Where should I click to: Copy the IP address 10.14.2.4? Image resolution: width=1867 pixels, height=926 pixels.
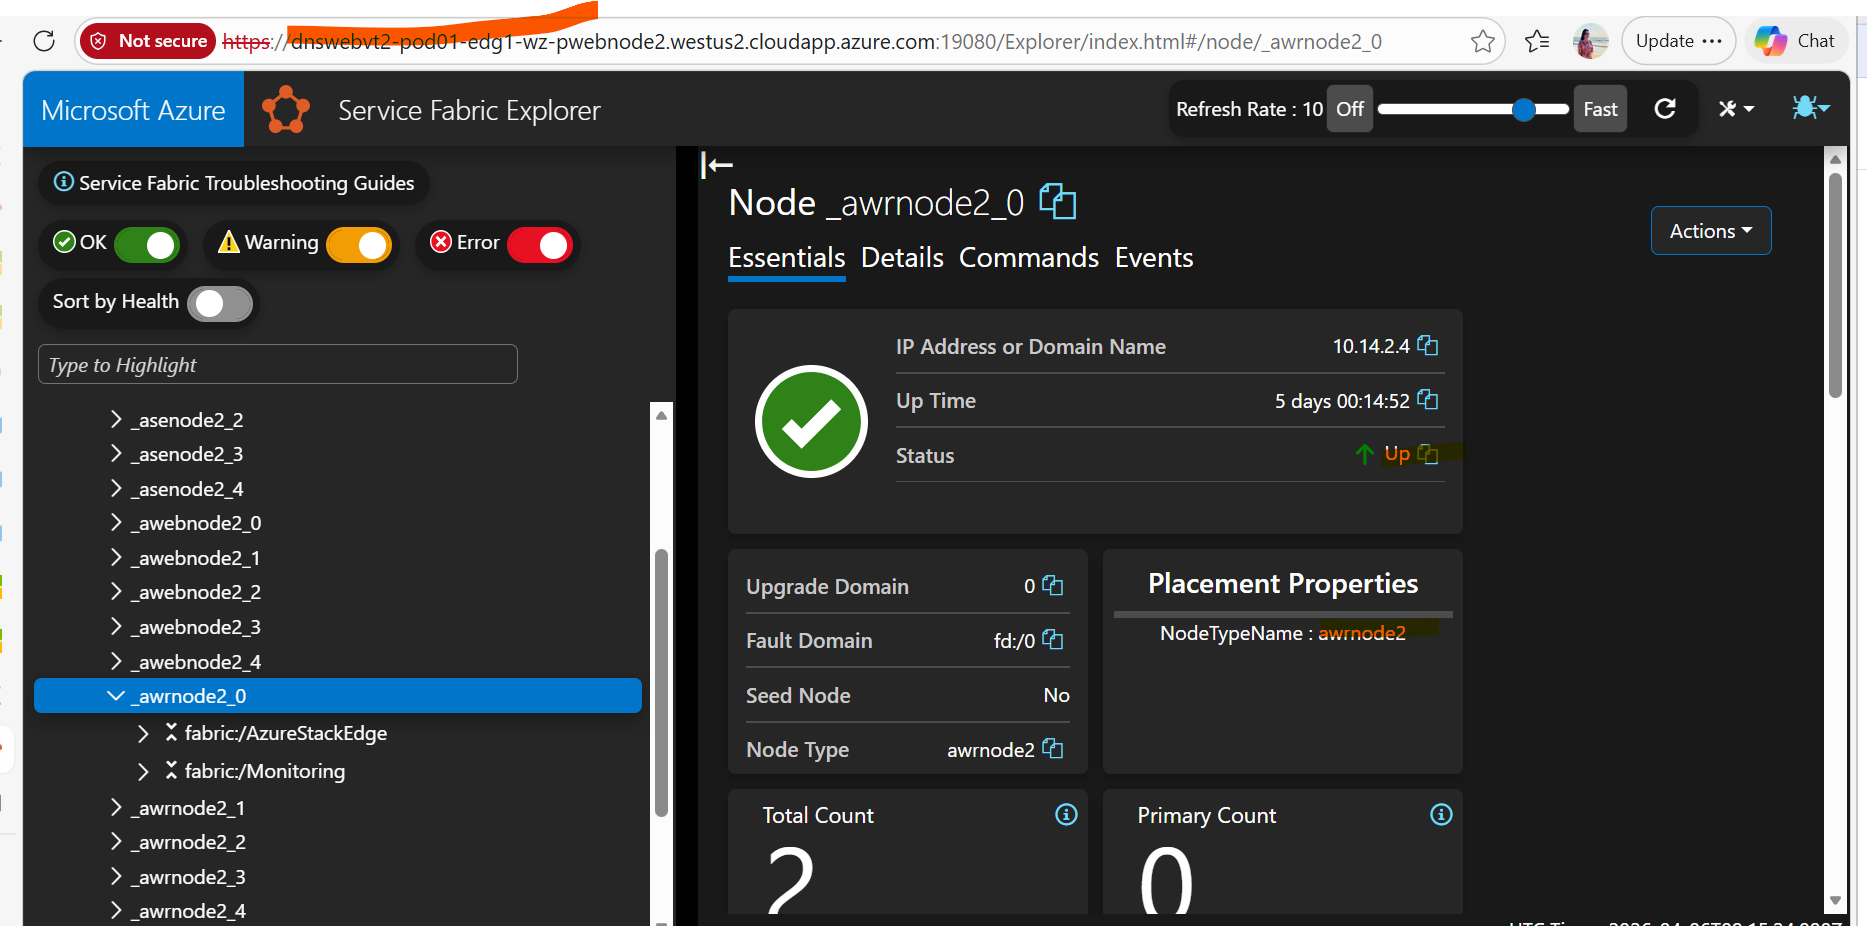1428,346
